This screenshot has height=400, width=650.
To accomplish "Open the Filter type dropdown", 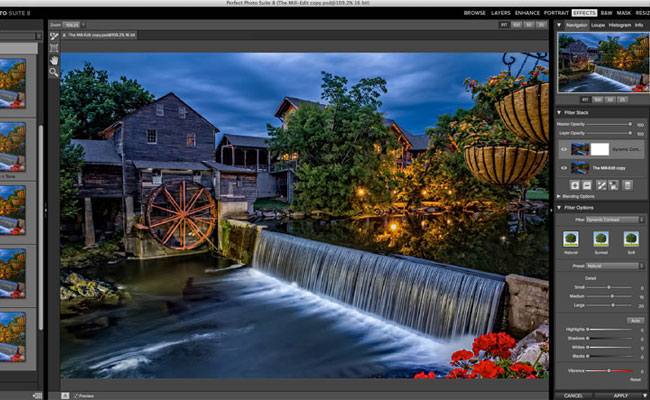I will click(614, 220).
